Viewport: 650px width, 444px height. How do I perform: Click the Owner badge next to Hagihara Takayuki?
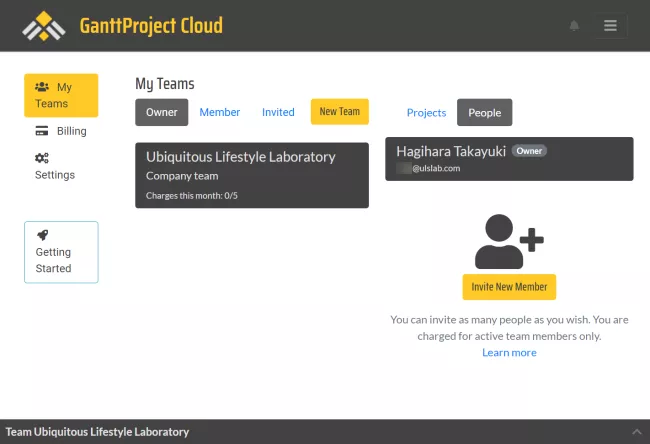pos(529,151)
